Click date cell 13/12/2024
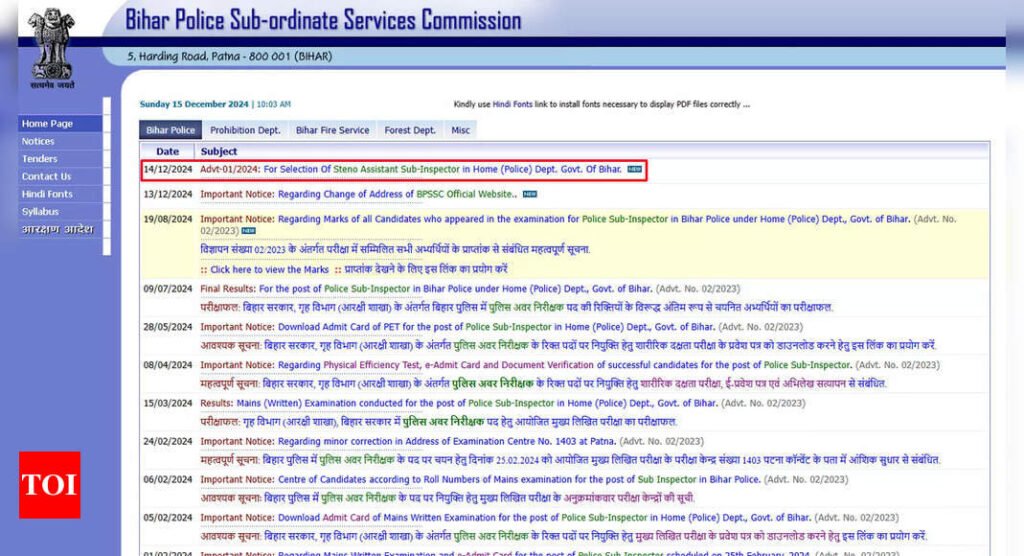 click(168, 194)
